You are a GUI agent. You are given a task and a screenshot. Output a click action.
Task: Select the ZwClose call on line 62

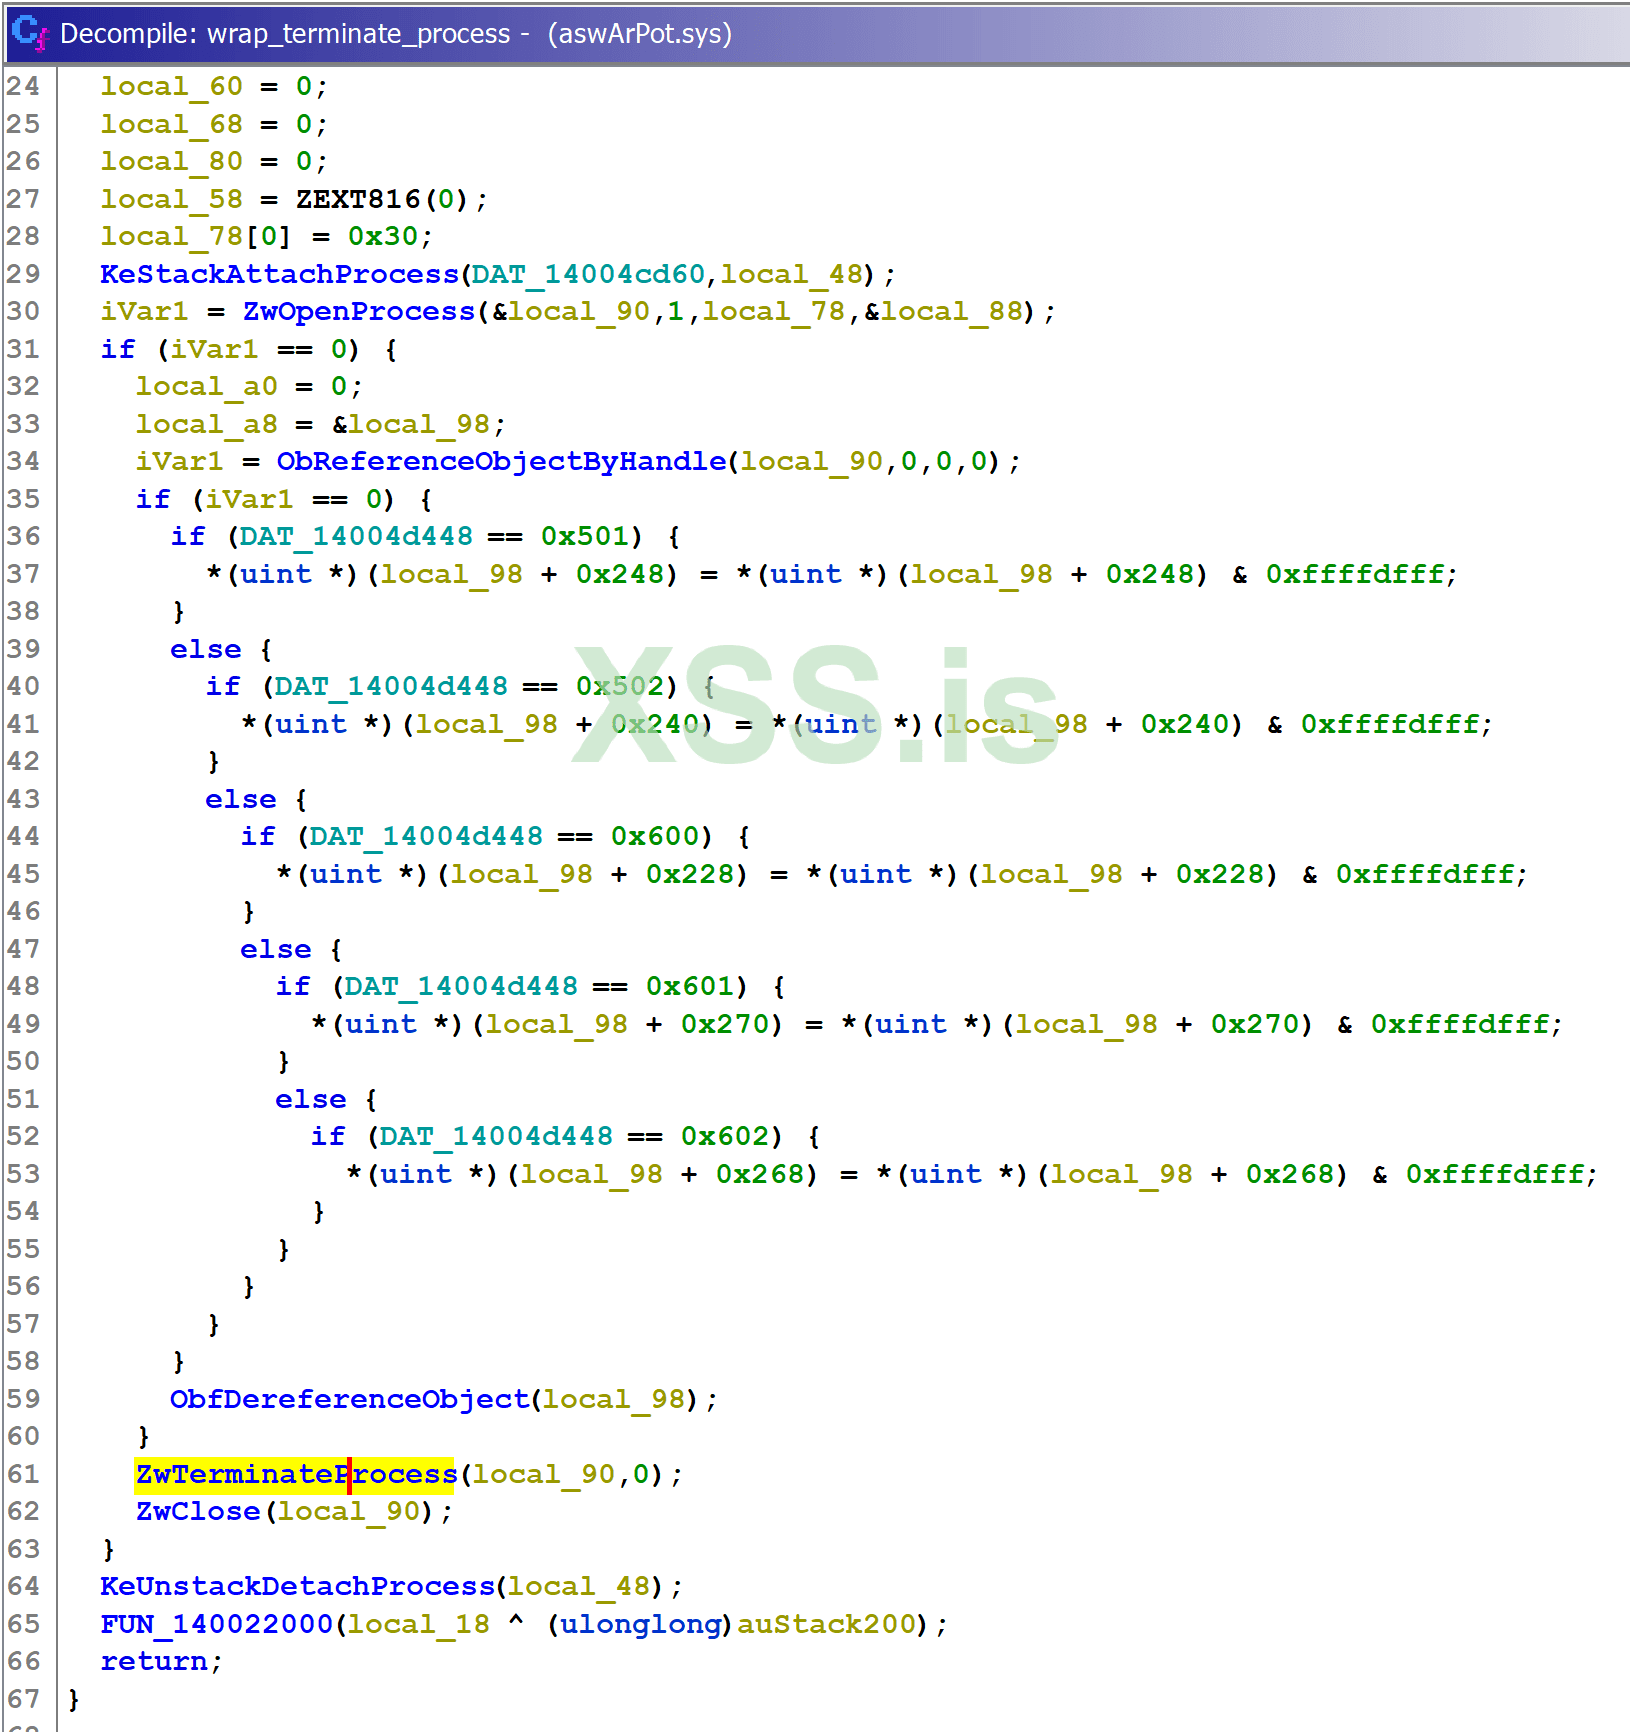(x=198, y=1512)
